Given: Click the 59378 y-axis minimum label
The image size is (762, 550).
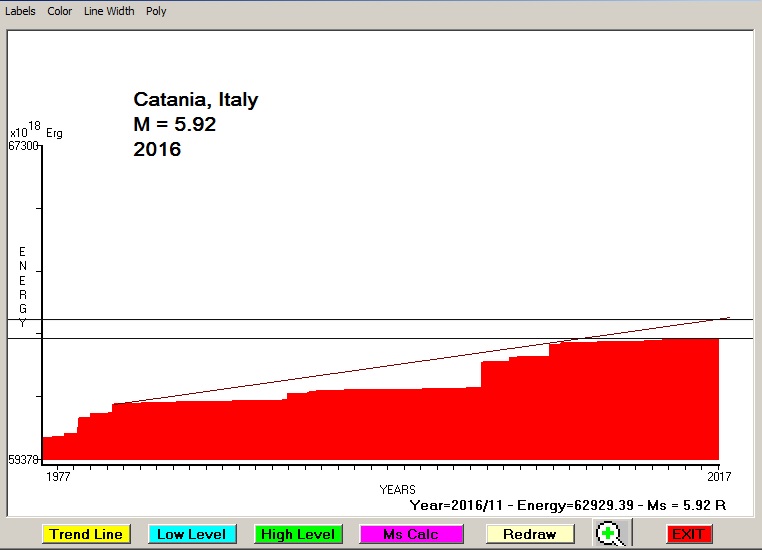Looking at the screenshot, I should click(23, 460).
